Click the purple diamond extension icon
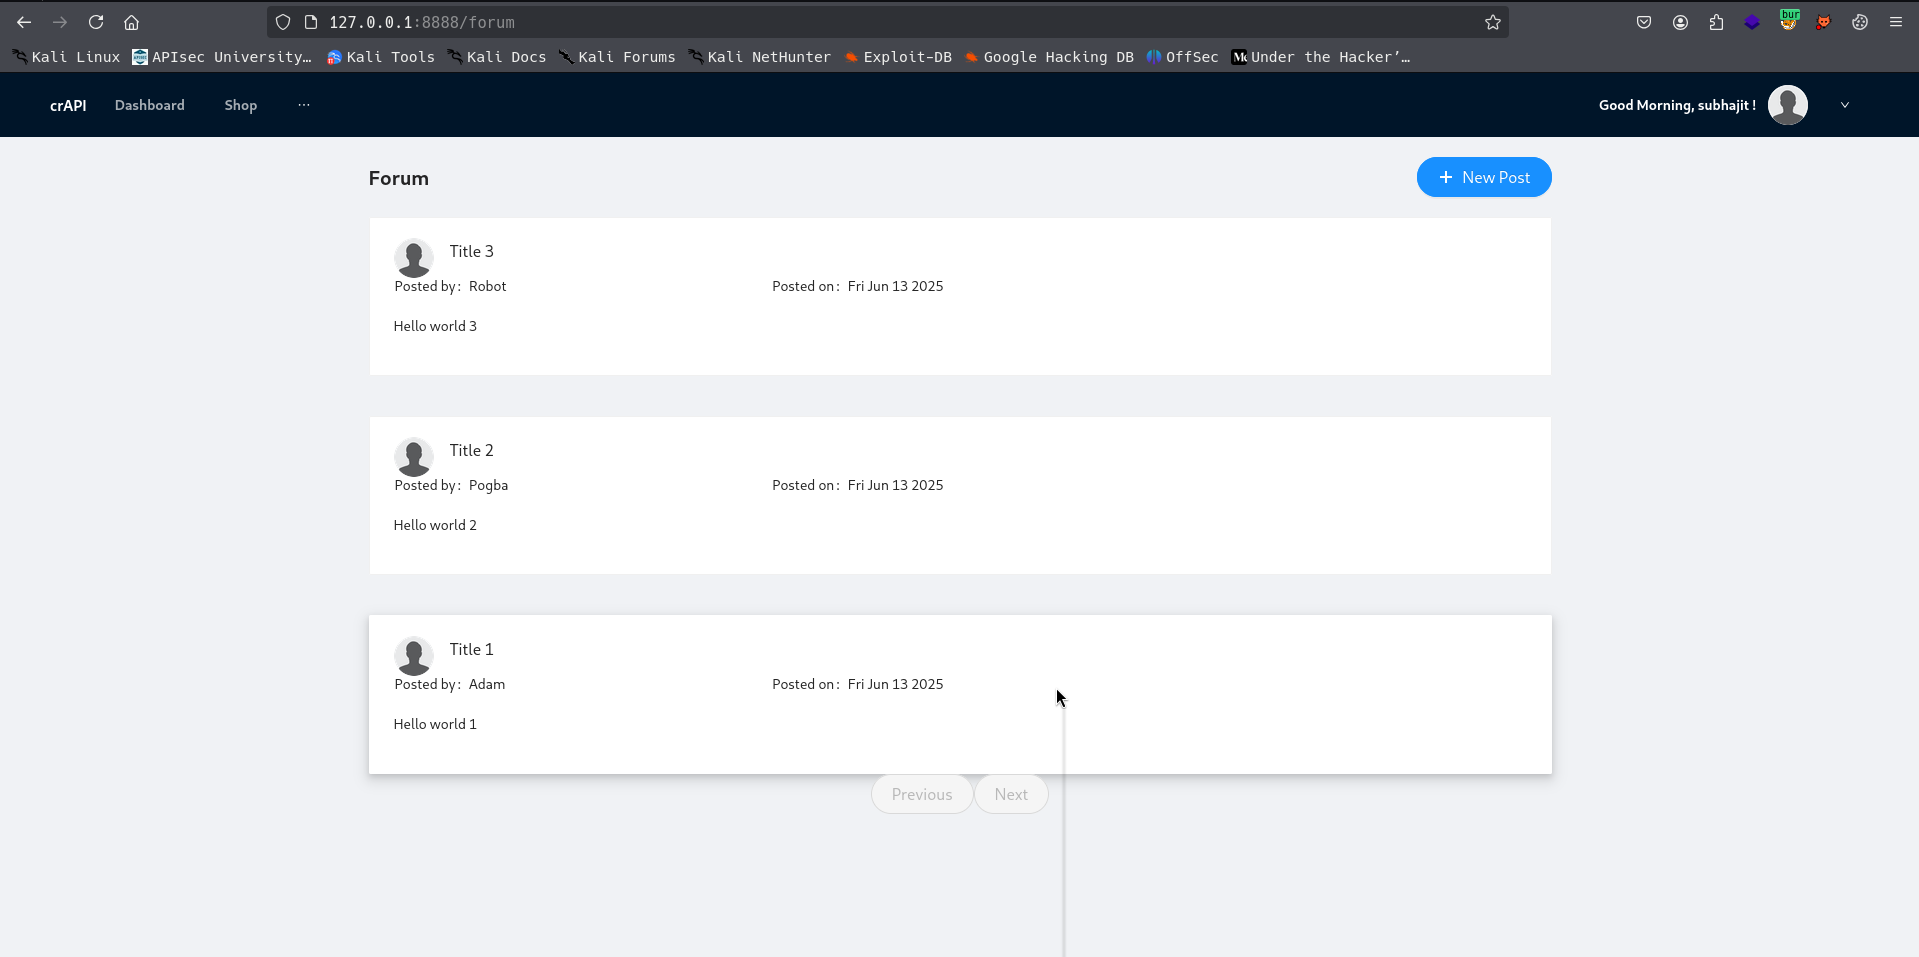The image size is (1919, 957). coord(1752,22)
